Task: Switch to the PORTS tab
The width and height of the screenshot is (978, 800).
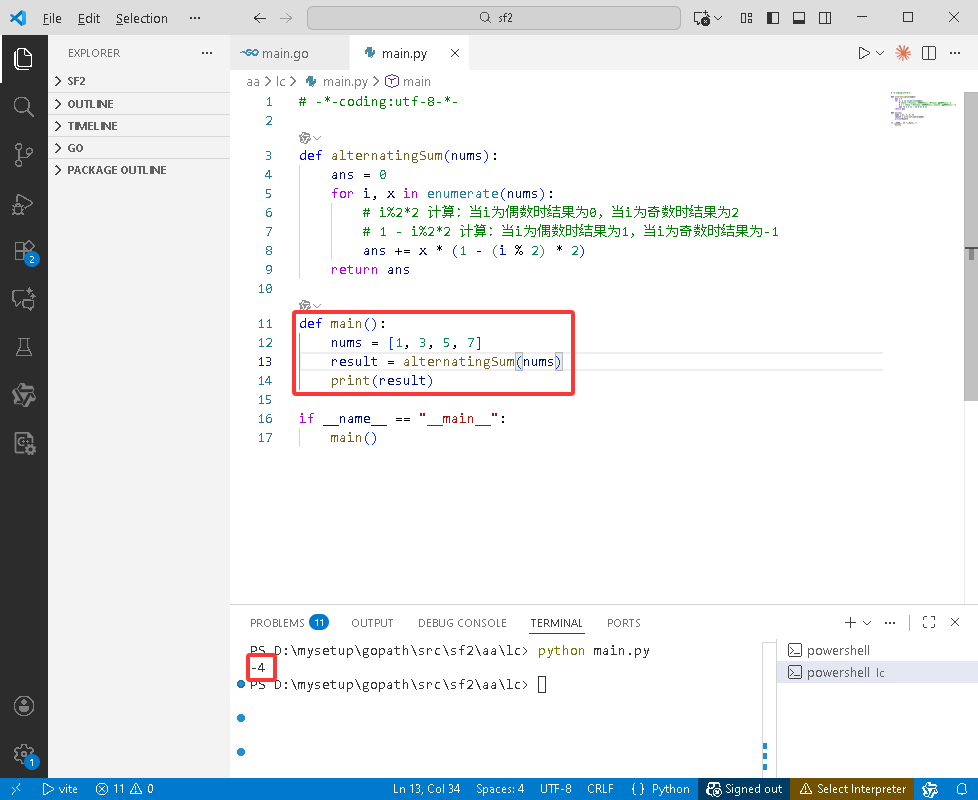Action: 624,623
